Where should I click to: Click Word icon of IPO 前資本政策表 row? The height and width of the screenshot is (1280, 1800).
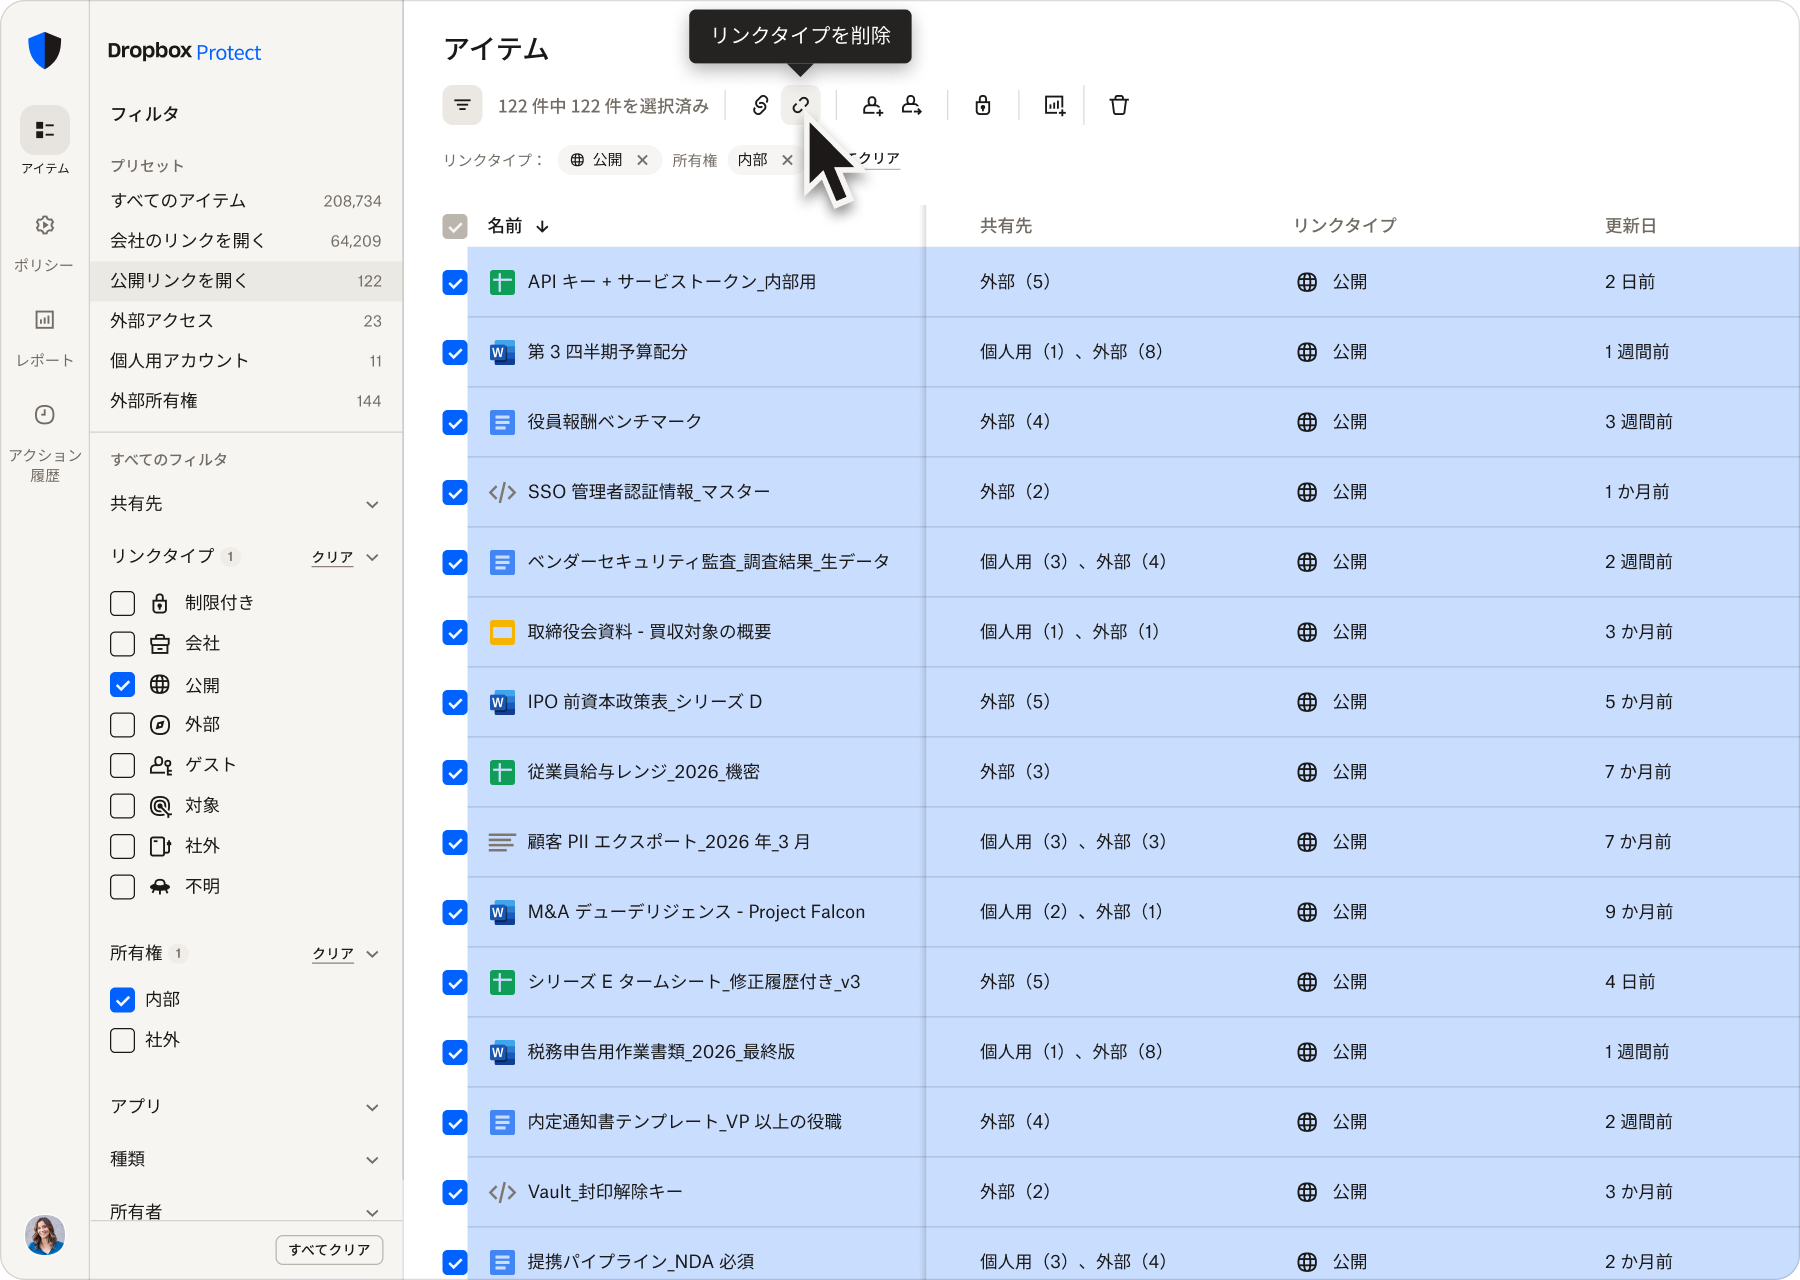(x=502, y=702)
